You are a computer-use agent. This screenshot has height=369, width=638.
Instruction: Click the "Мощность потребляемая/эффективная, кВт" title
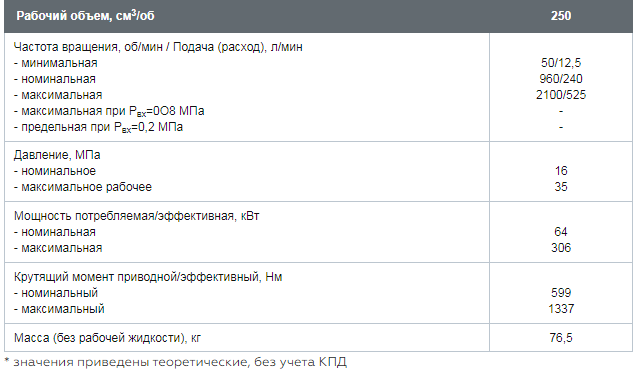tap(136, 216)
